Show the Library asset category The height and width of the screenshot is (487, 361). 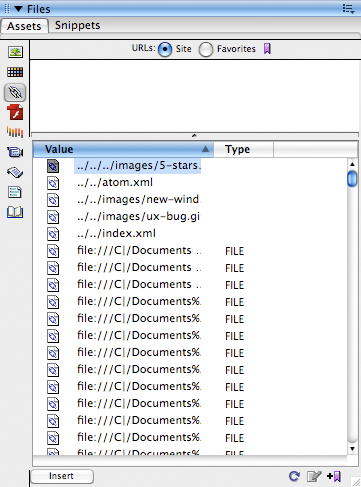click(15, 212)
